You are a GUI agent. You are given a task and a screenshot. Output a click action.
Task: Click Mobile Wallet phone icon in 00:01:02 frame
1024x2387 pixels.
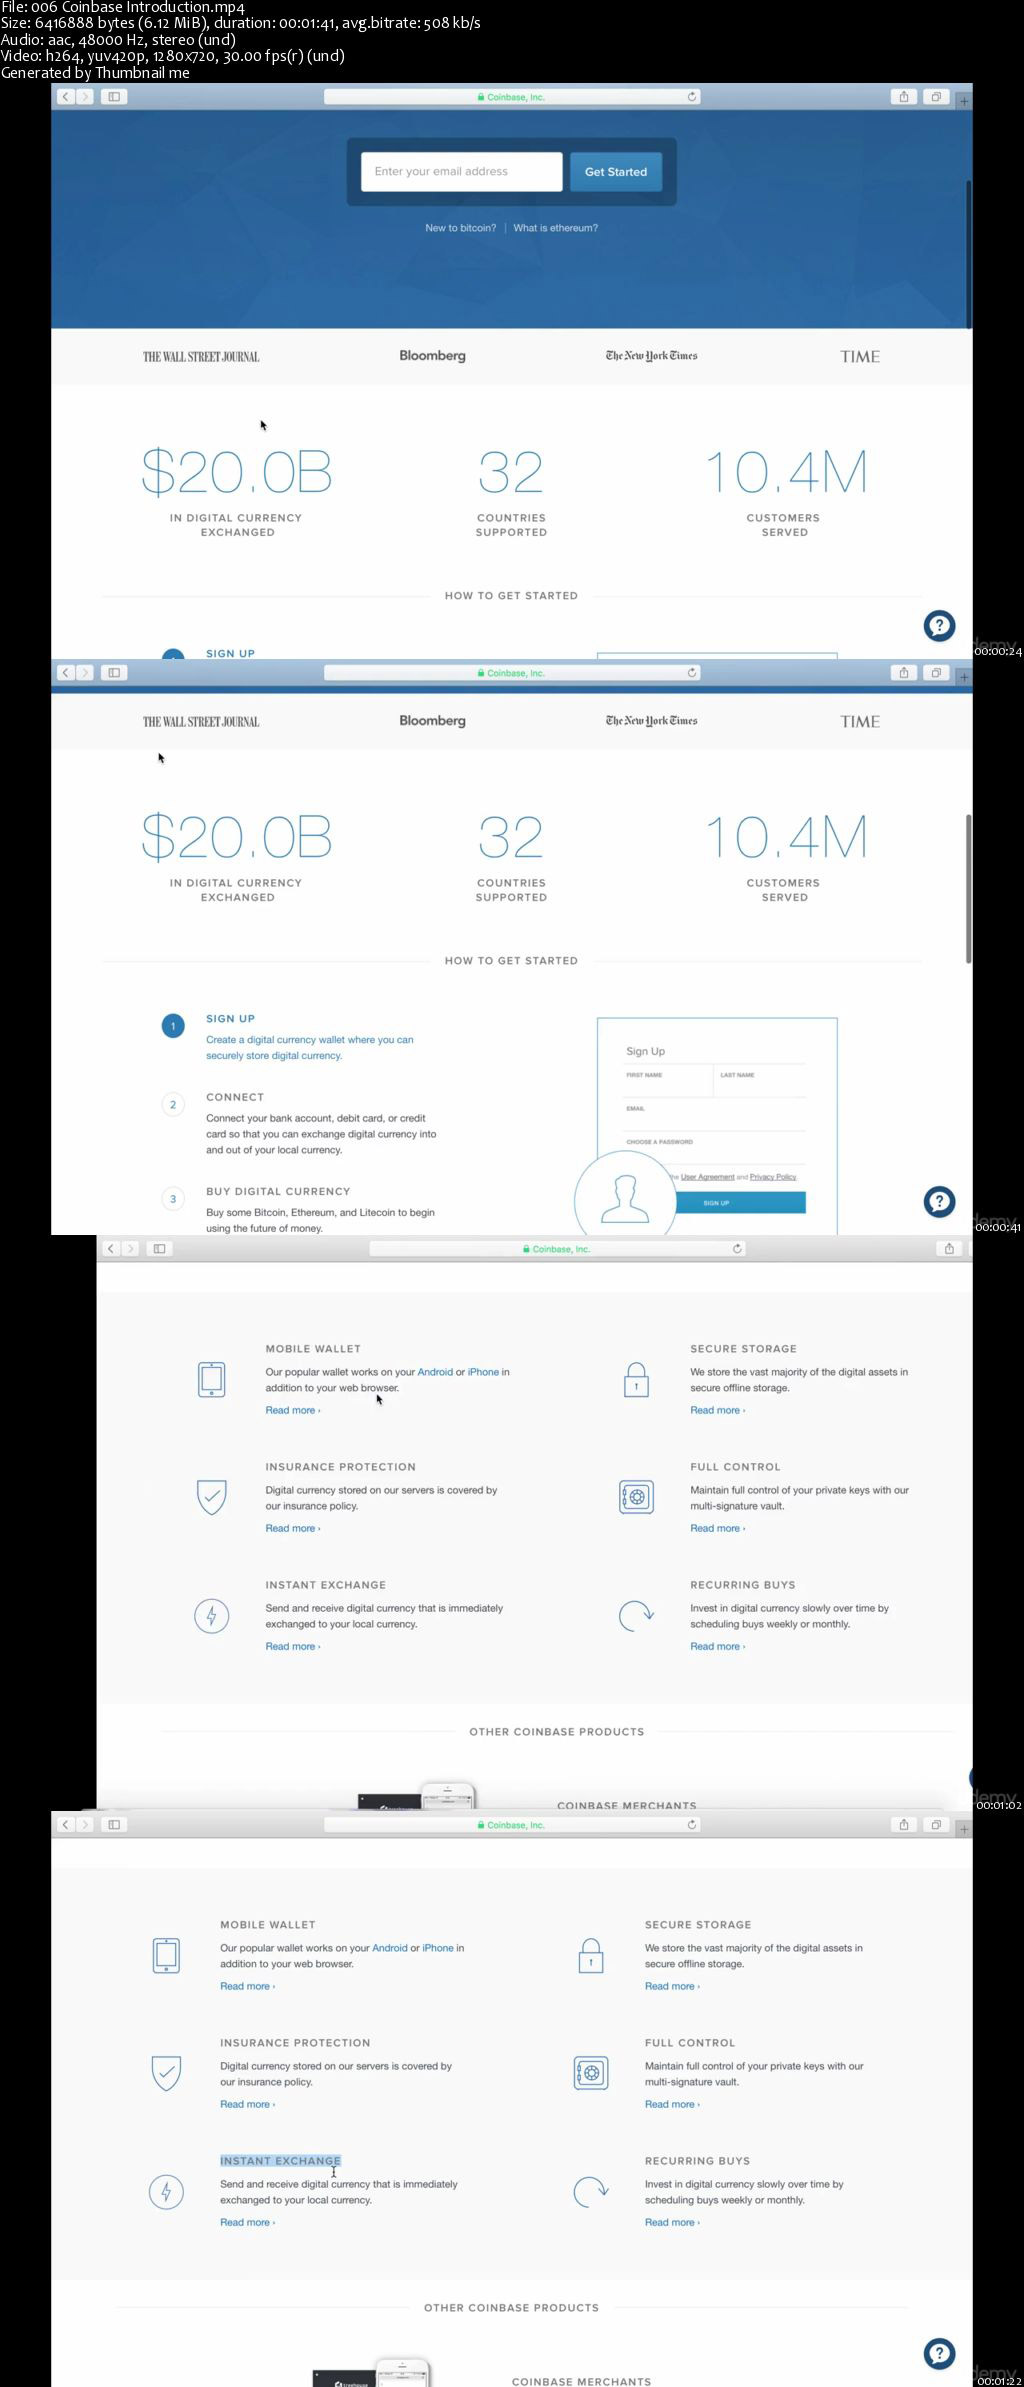pyautogui.click(x=211, y=1379)
